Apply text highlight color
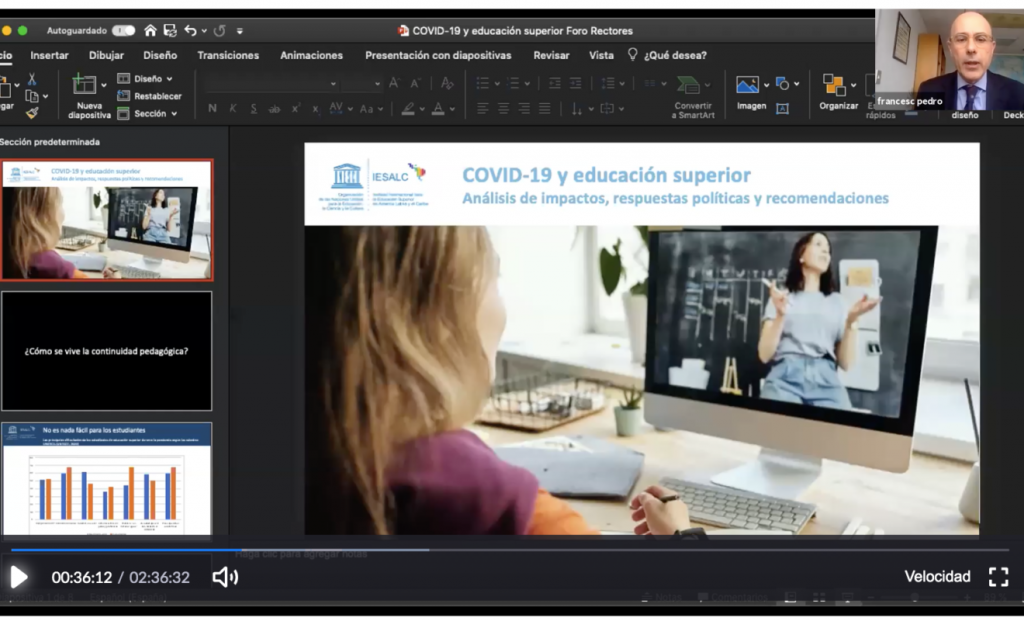1024x621 pixels. click(x=408, y=108)
